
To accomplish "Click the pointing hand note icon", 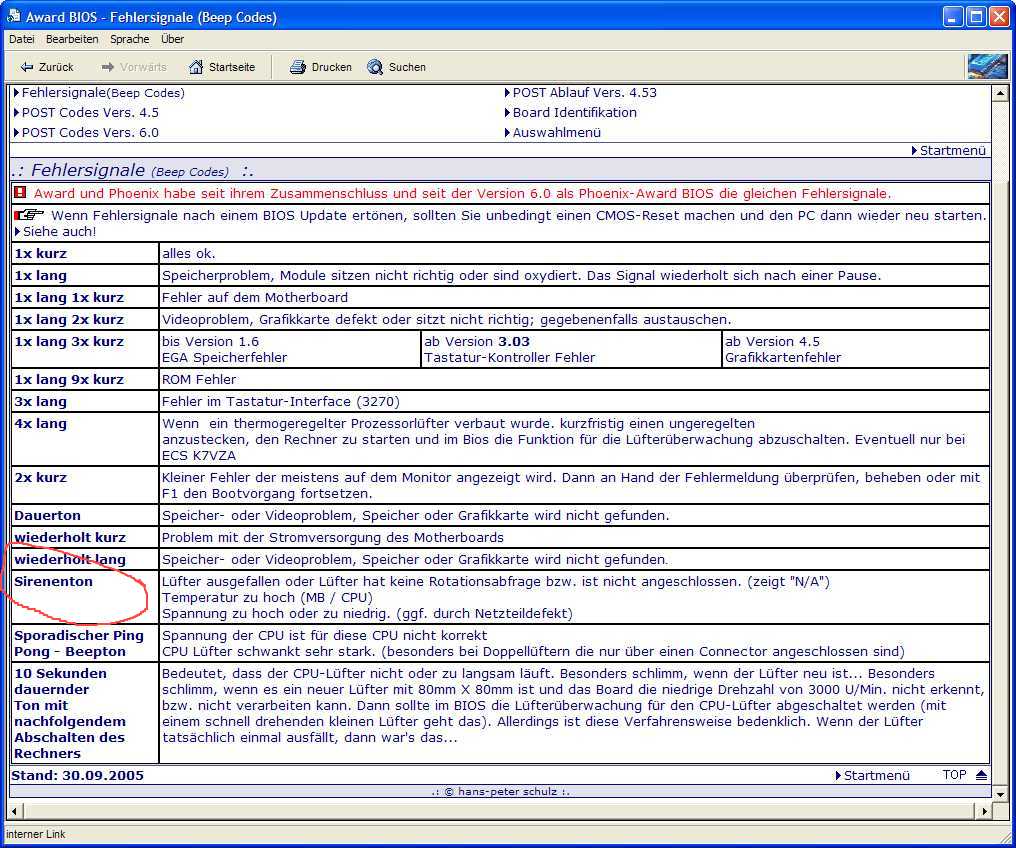I will 29,214.
